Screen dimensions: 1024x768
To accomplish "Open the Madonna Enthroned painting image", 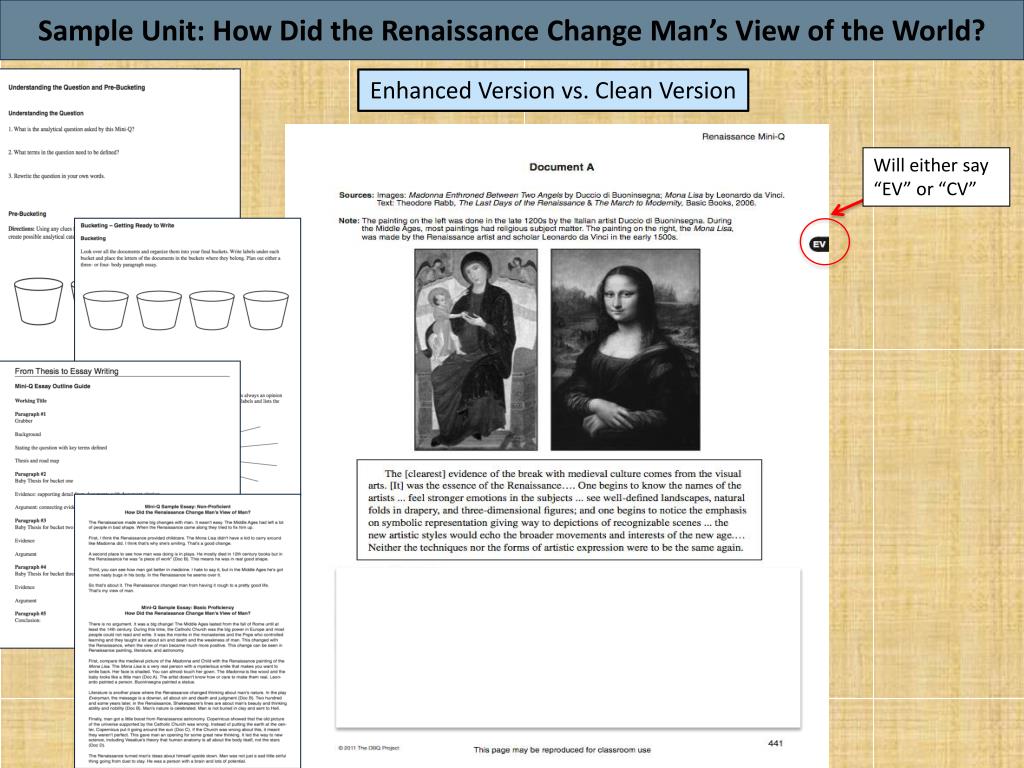I will [476, 349].
